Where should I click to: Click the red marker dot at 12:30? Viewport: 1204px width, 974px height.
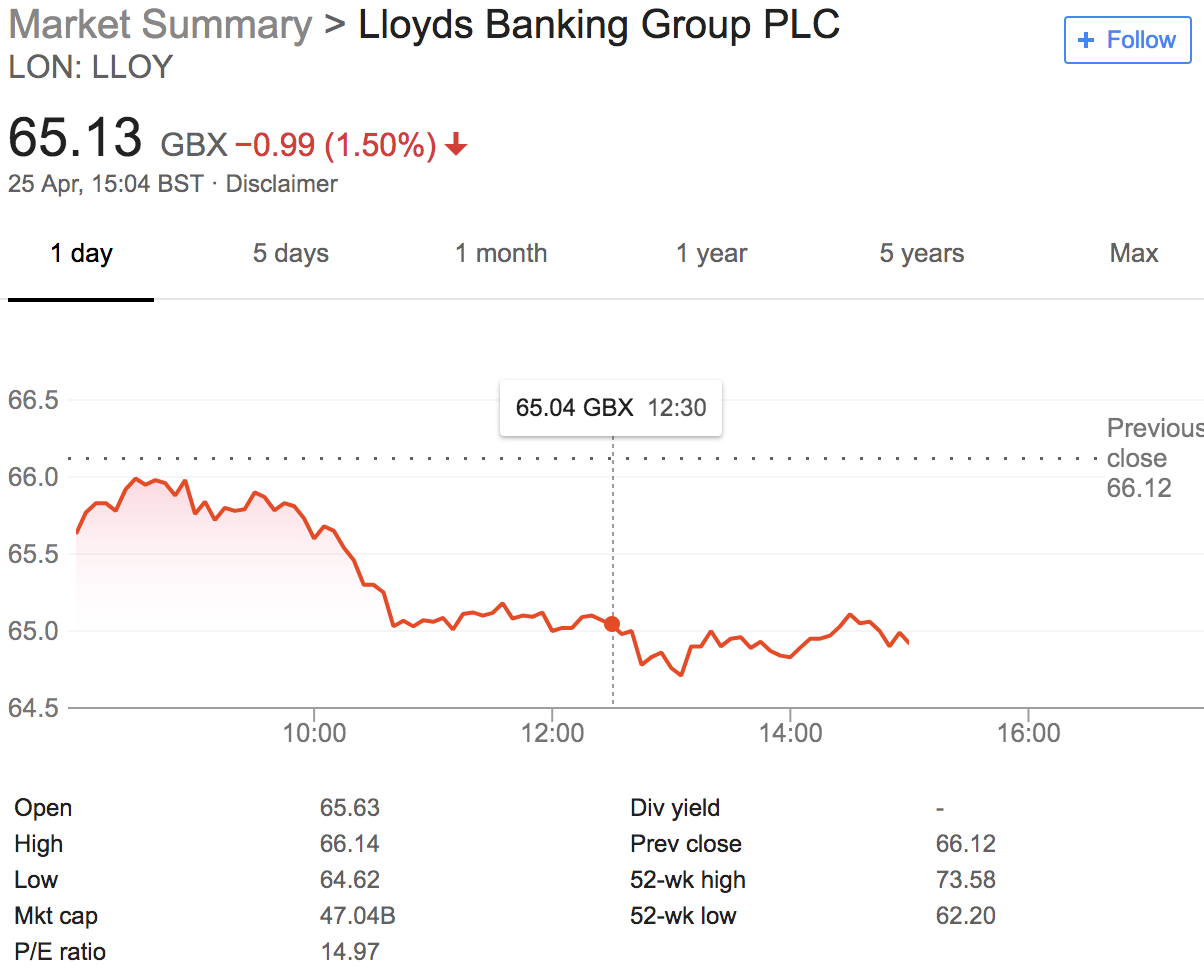(x=612, y=623)
